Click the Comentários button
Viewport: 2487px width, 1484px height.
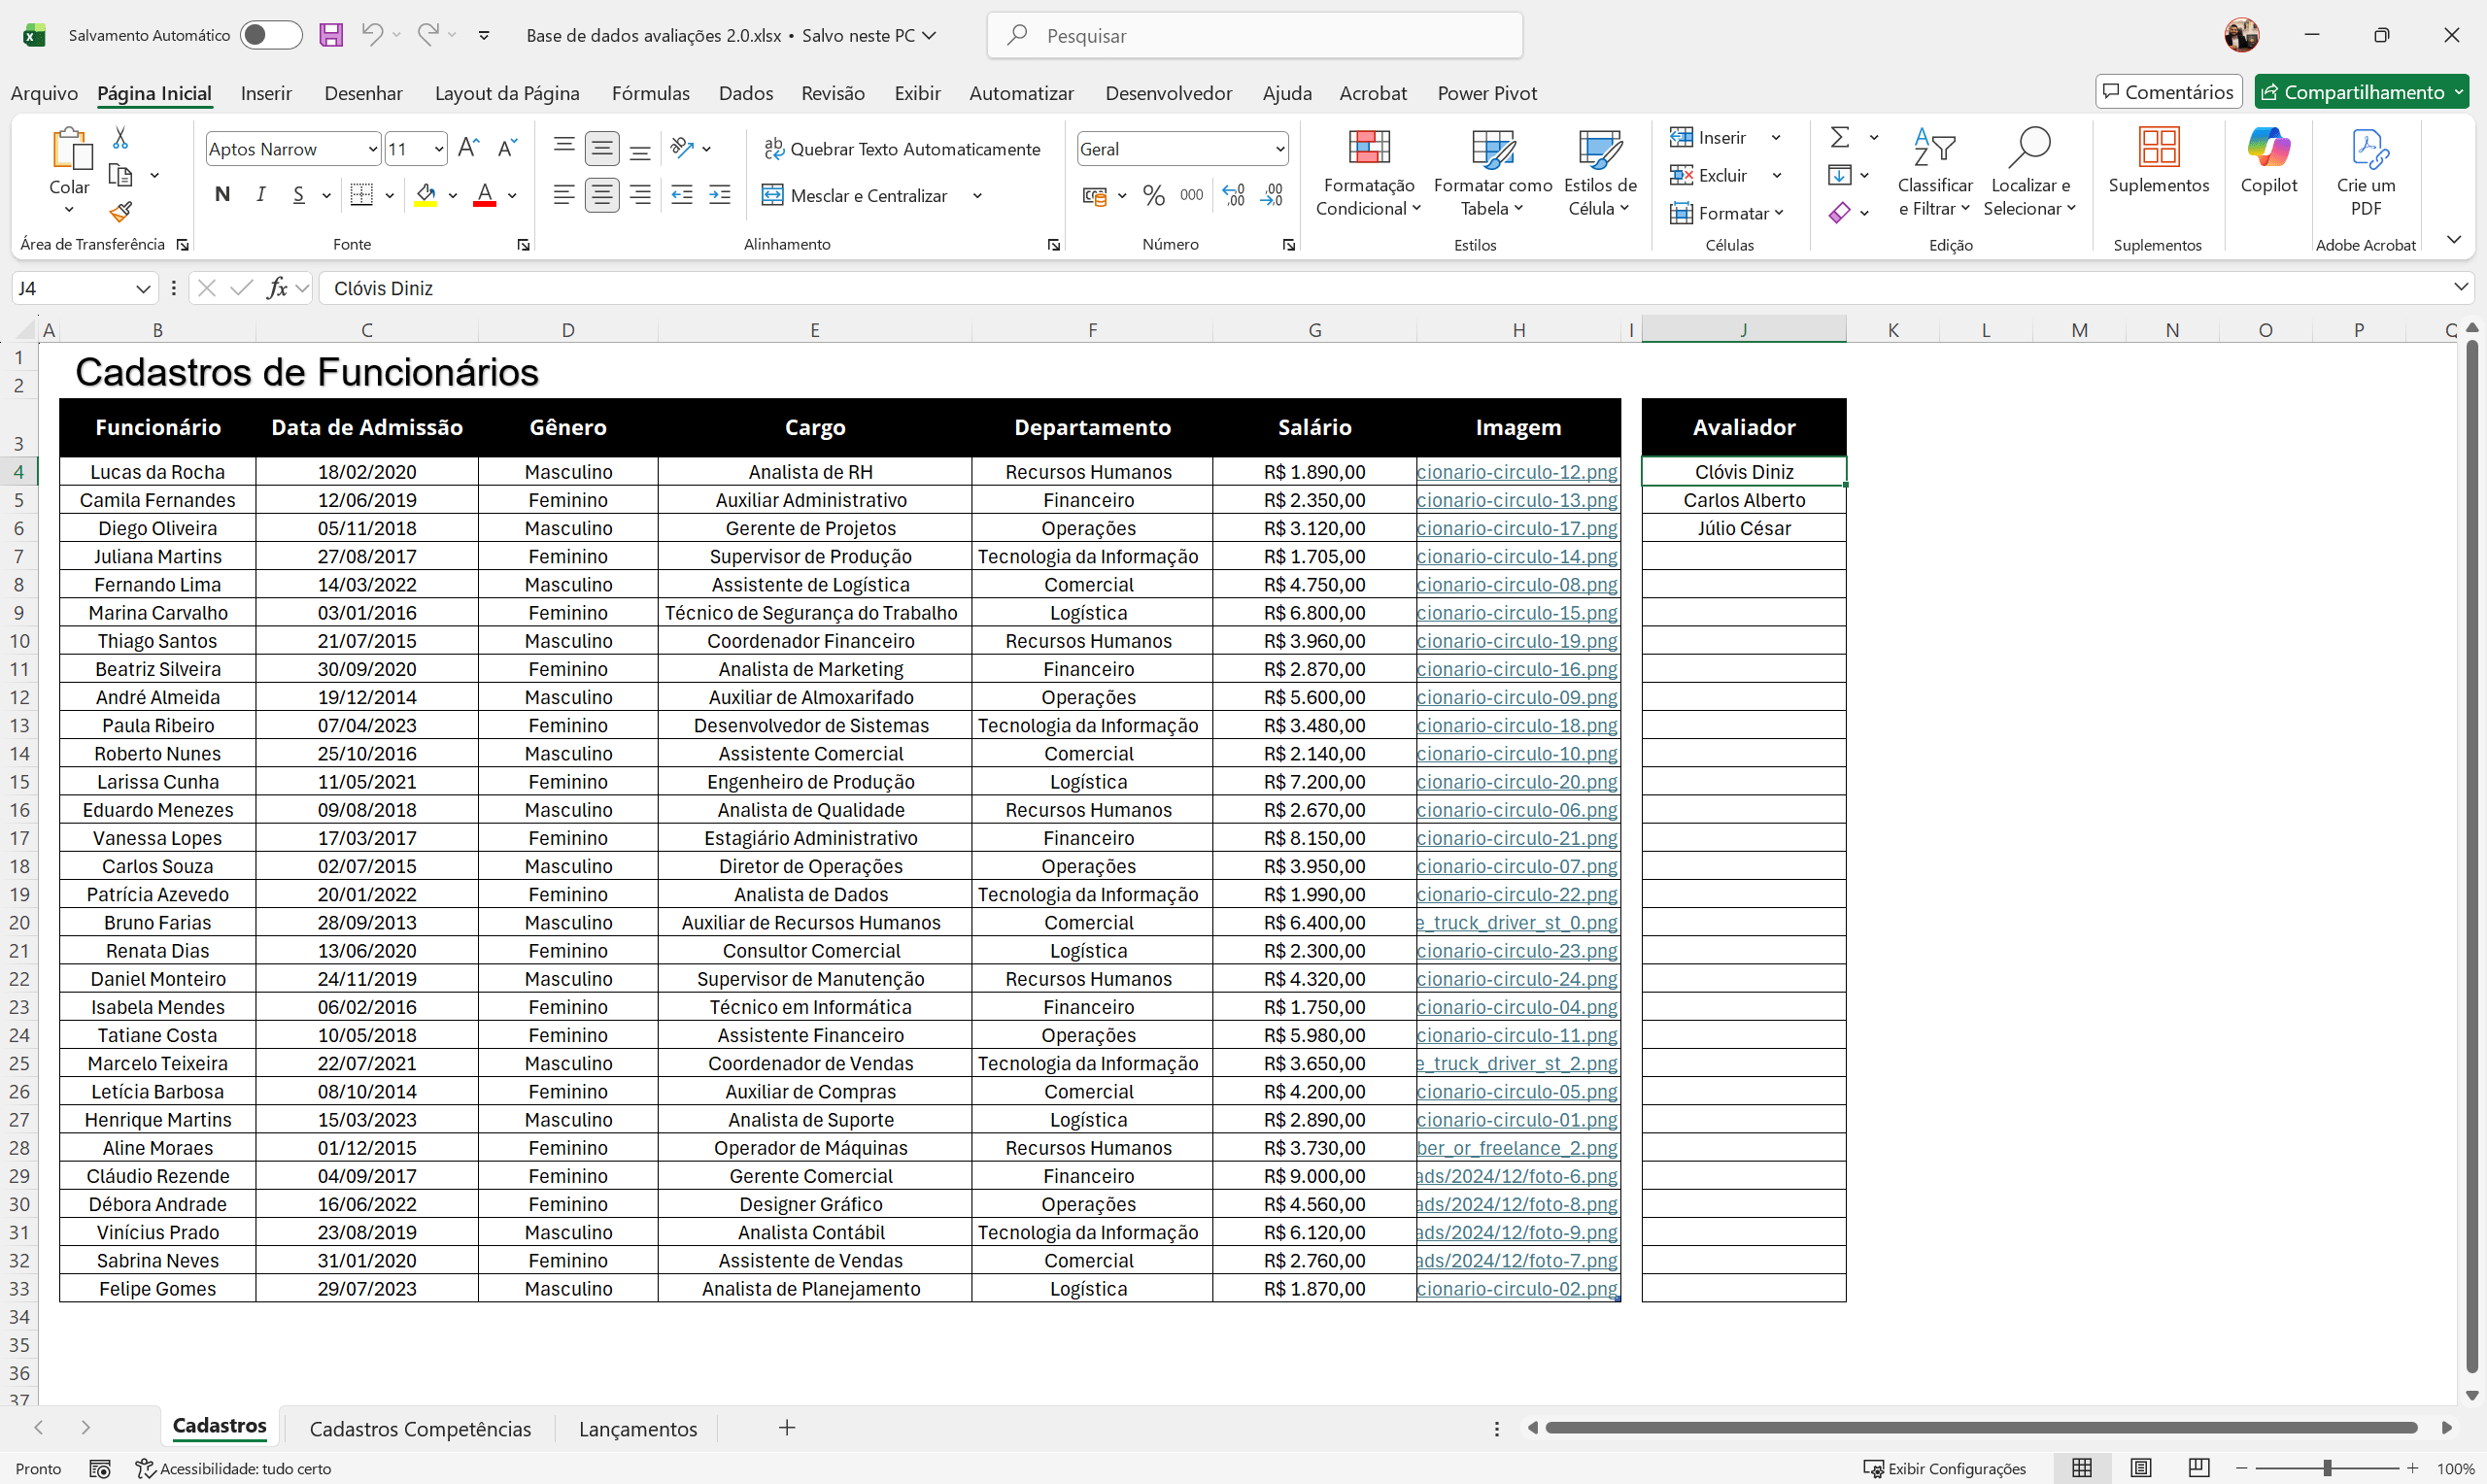click(2168, 92)
